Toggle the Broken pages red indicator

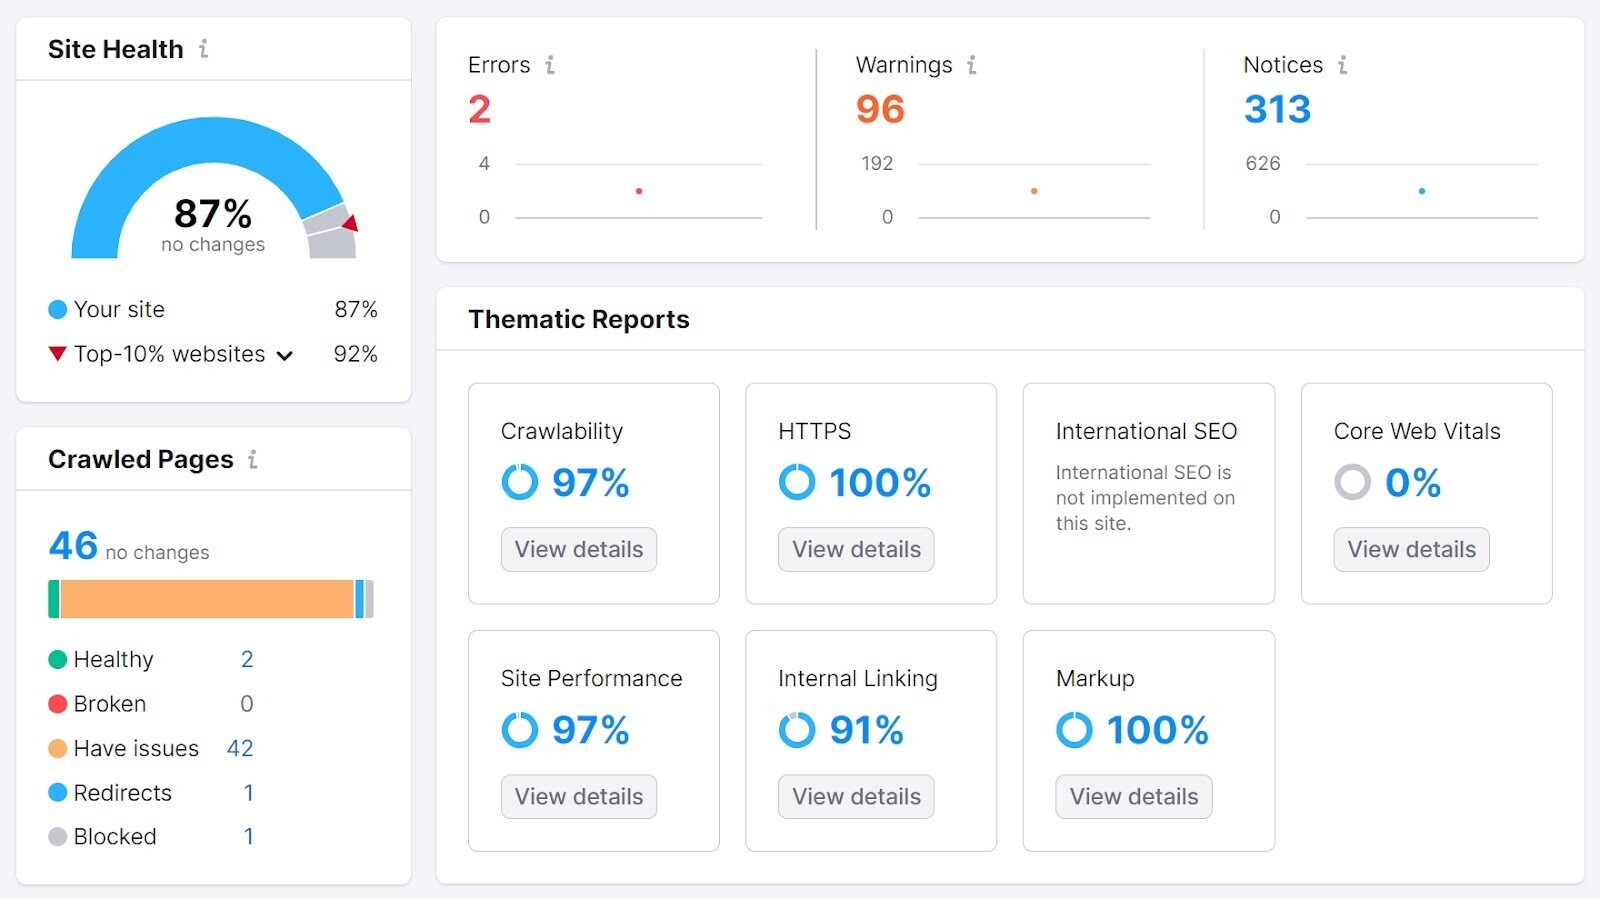(57, 703)
